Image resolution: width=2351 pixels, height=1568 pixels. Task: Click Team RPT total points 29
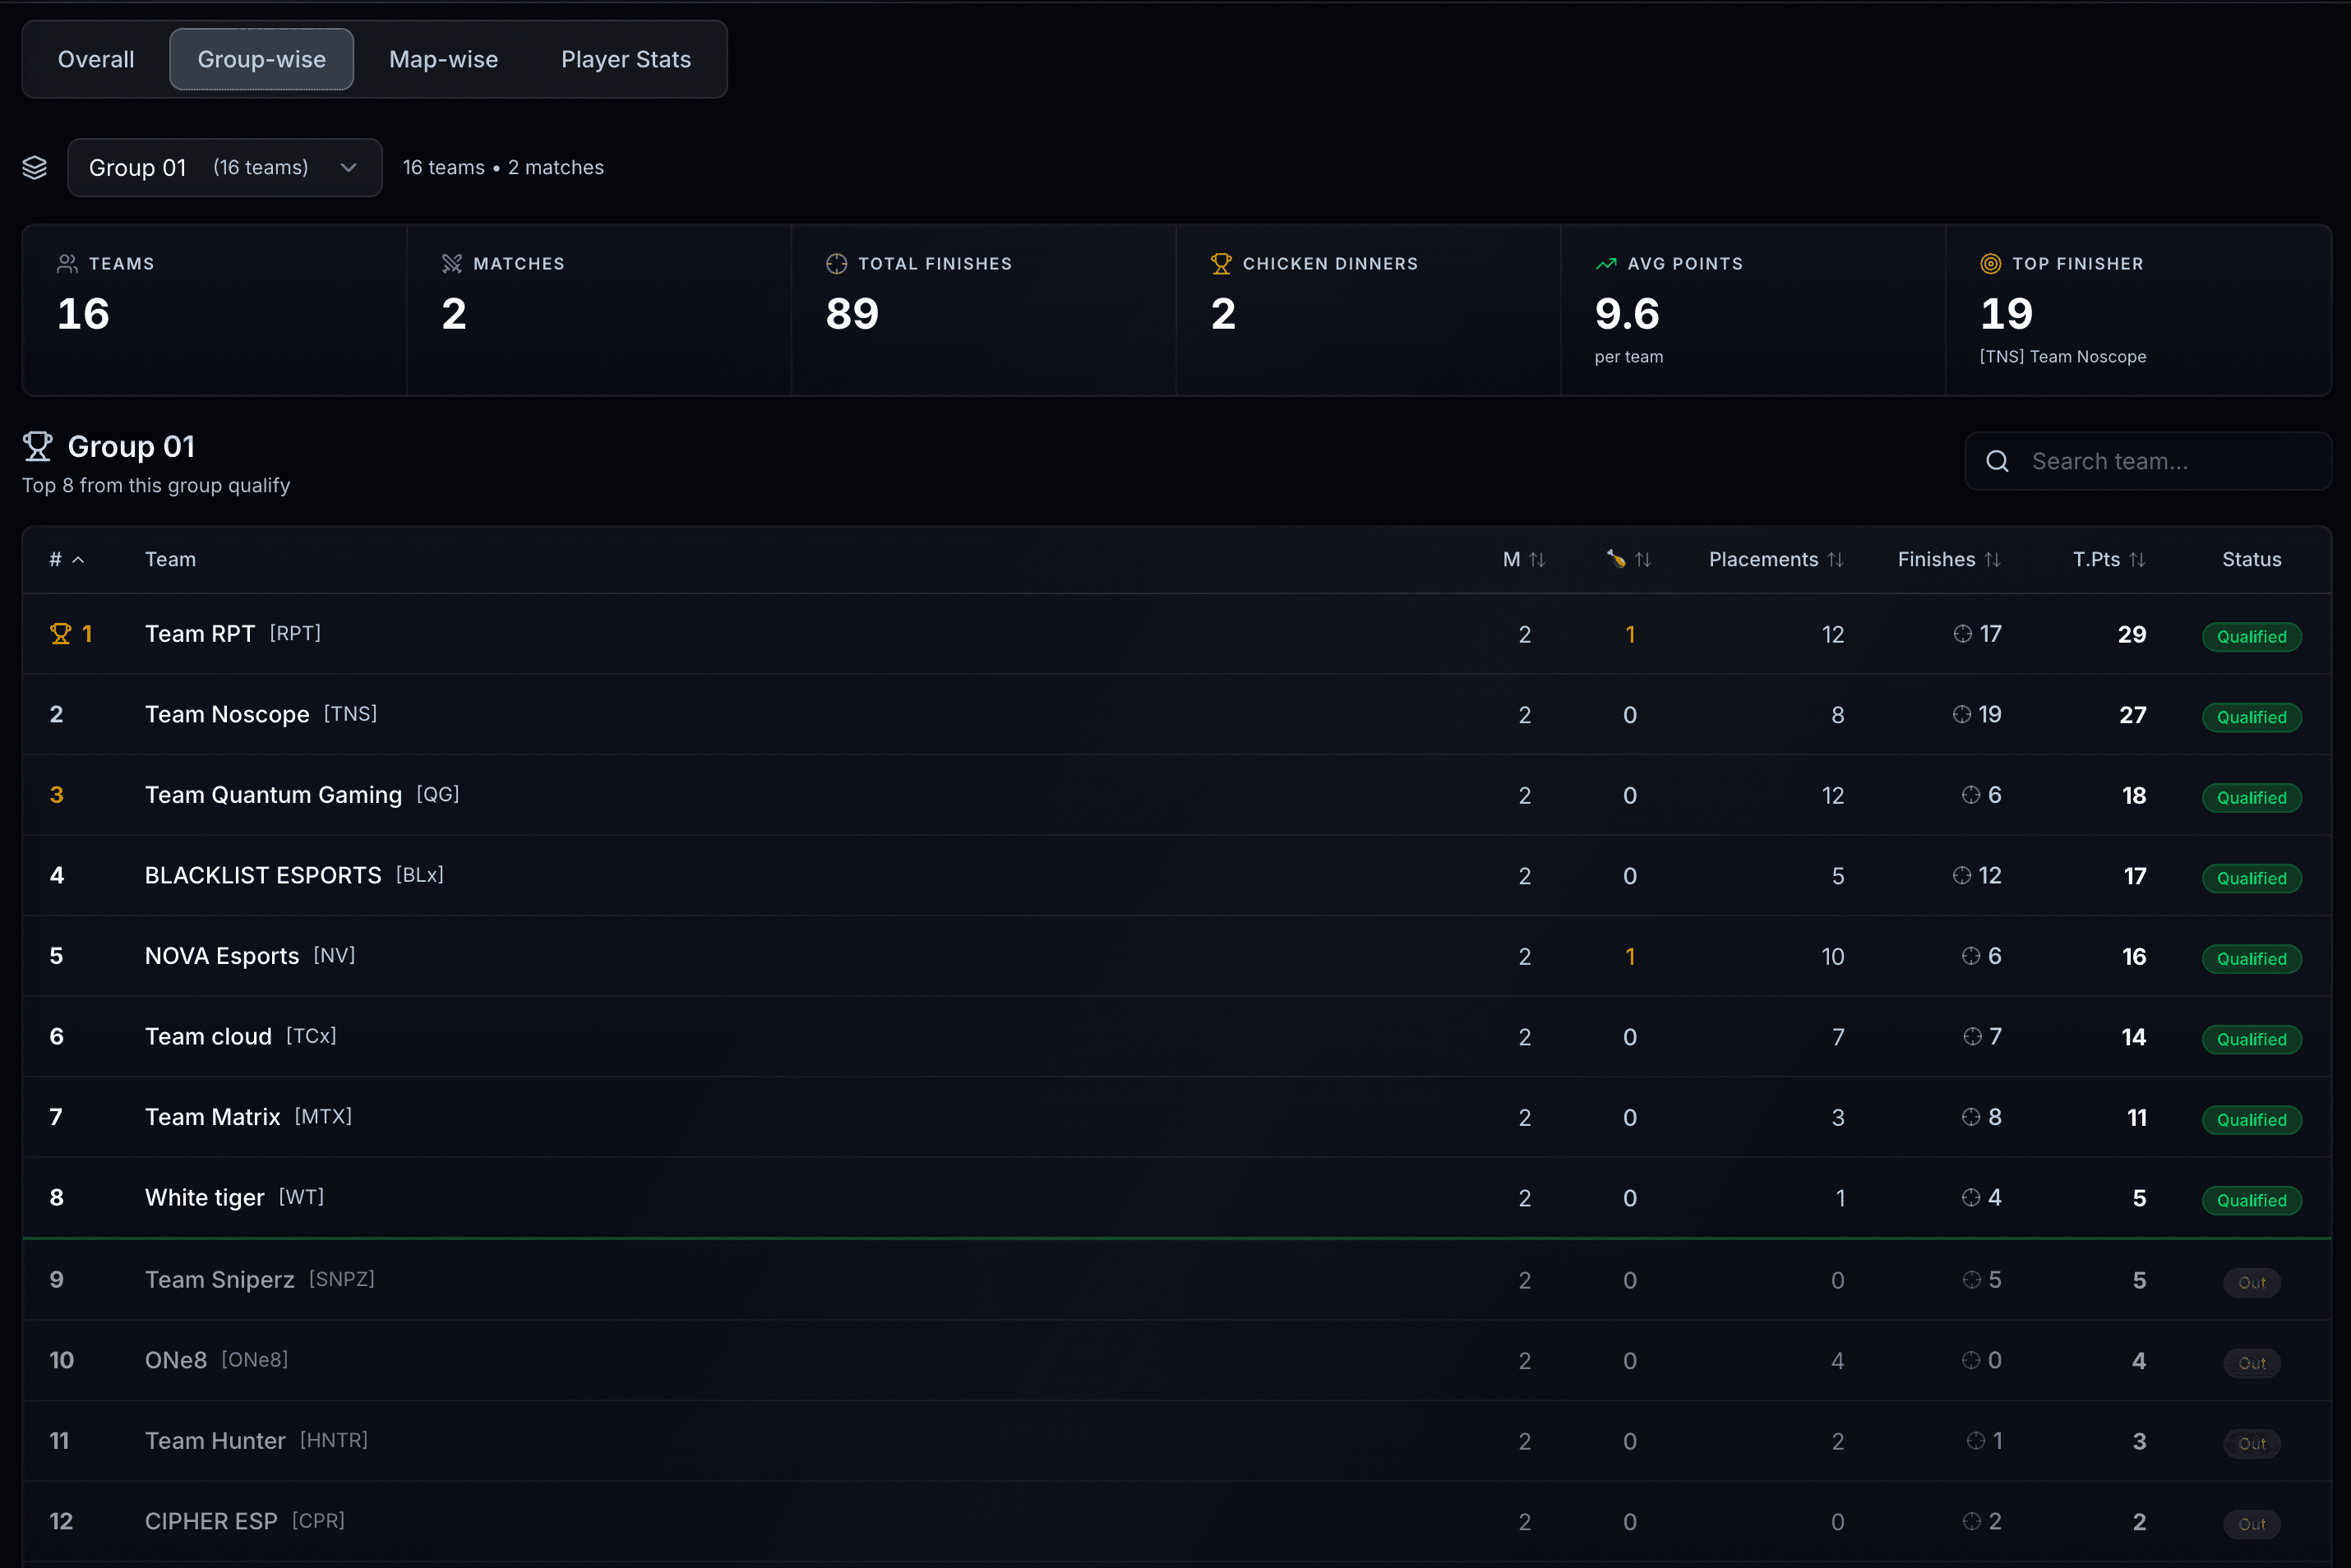tap(2131, 634)
